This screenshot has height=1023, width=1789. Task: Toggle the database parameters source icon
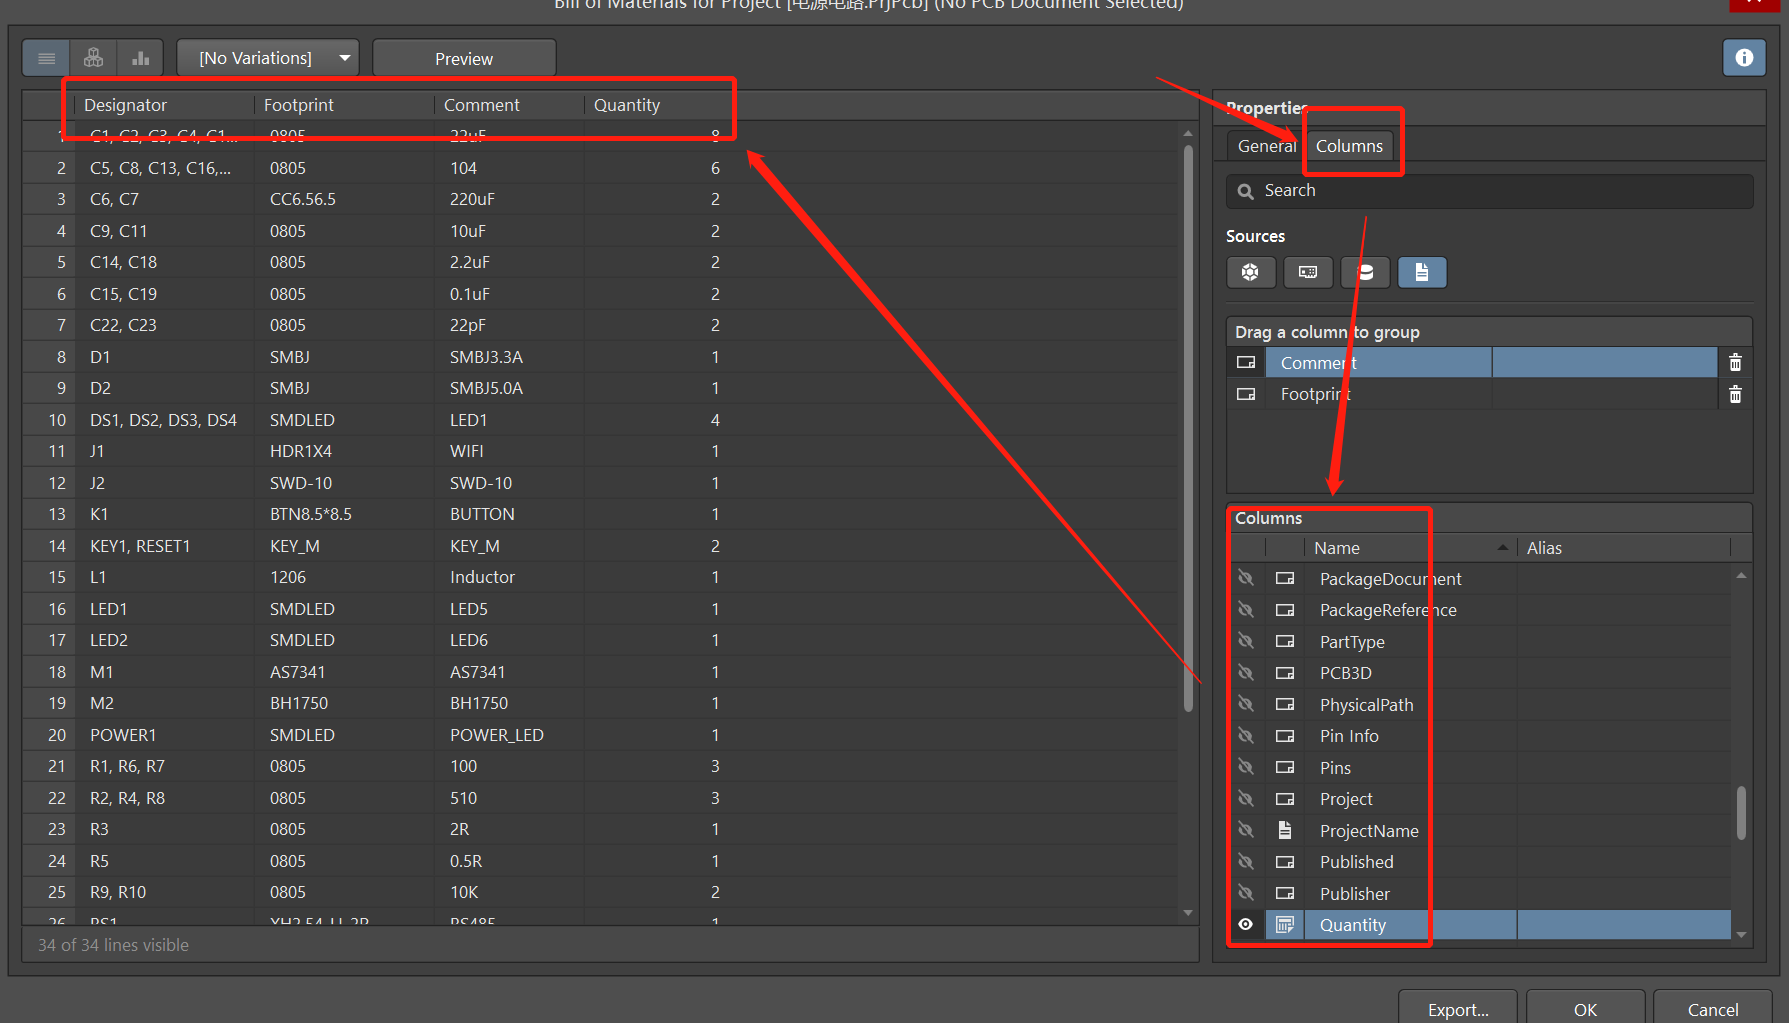1365,272
